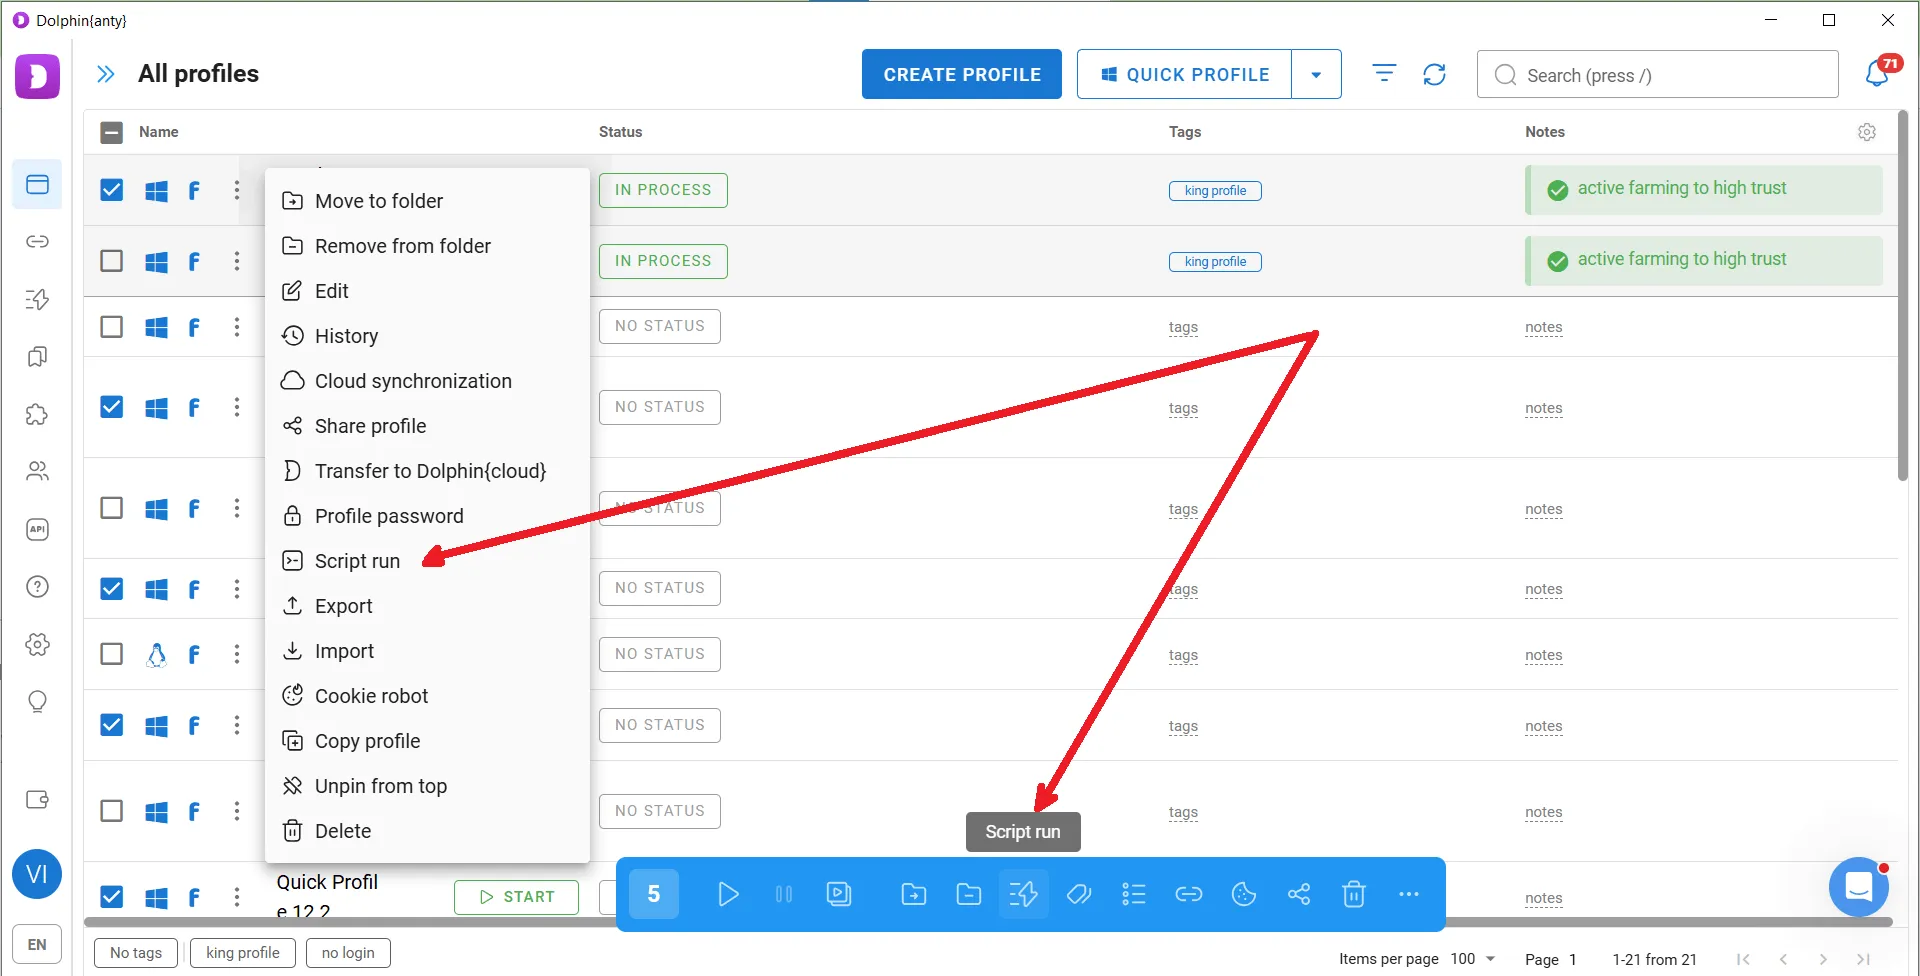Click the proxy link icon in bulk toolbar

tap(1188, 894)
